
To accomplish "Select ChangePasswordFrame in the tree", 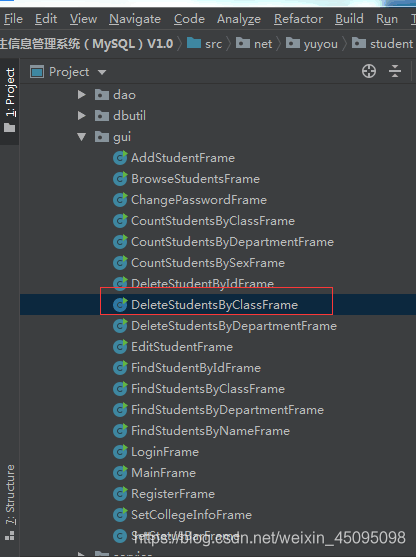I will click(199, 200).
